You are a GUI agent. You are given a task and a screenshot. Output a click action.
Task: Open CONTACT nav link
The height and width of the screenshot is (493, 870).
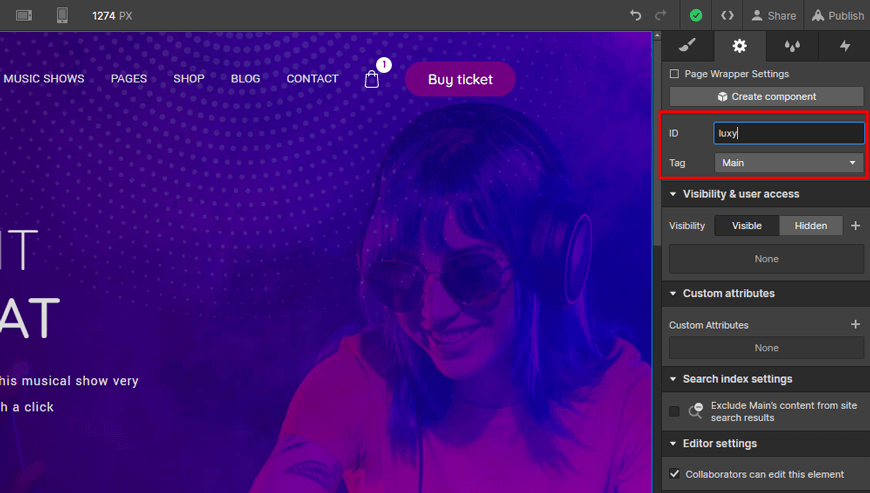pyautogui.click(x=312, y=79)
